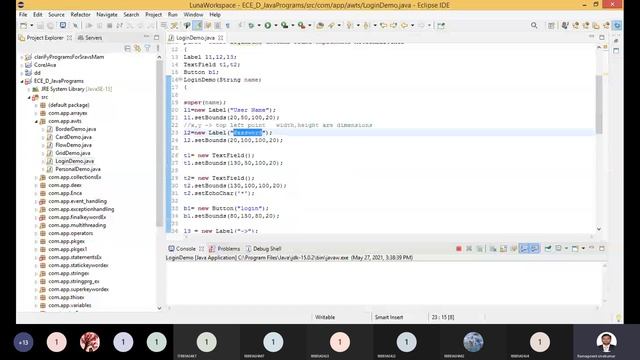Toggle Pin Console button

pos(548,249)
